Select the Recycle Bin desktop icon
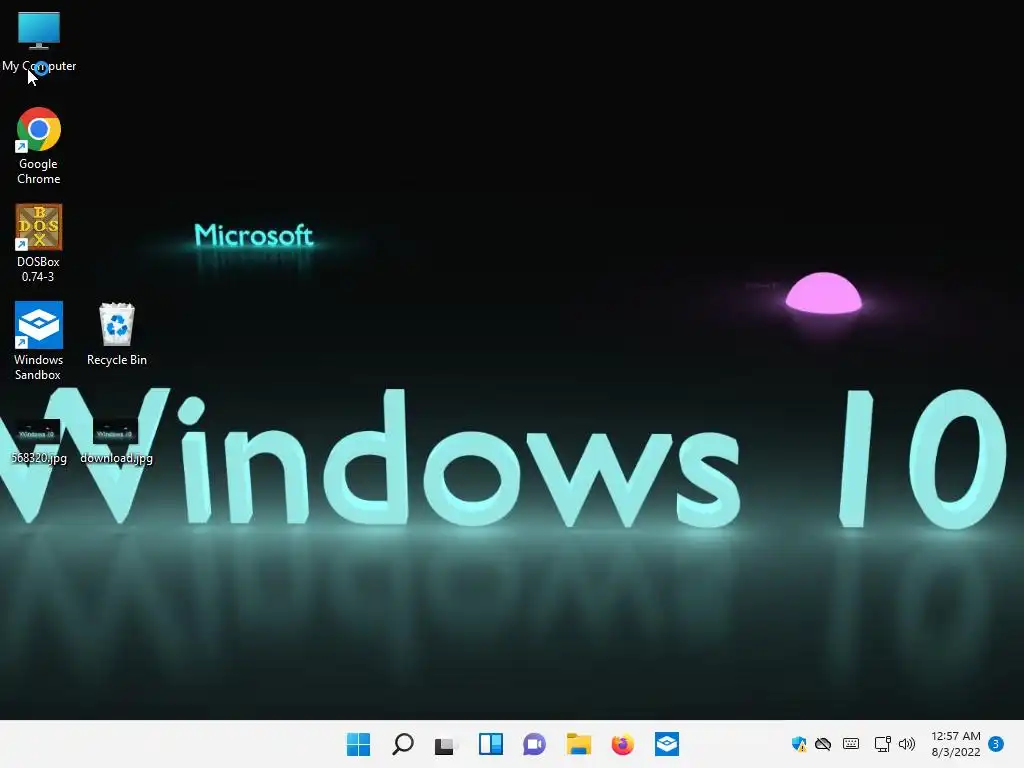 click(117, 334)
